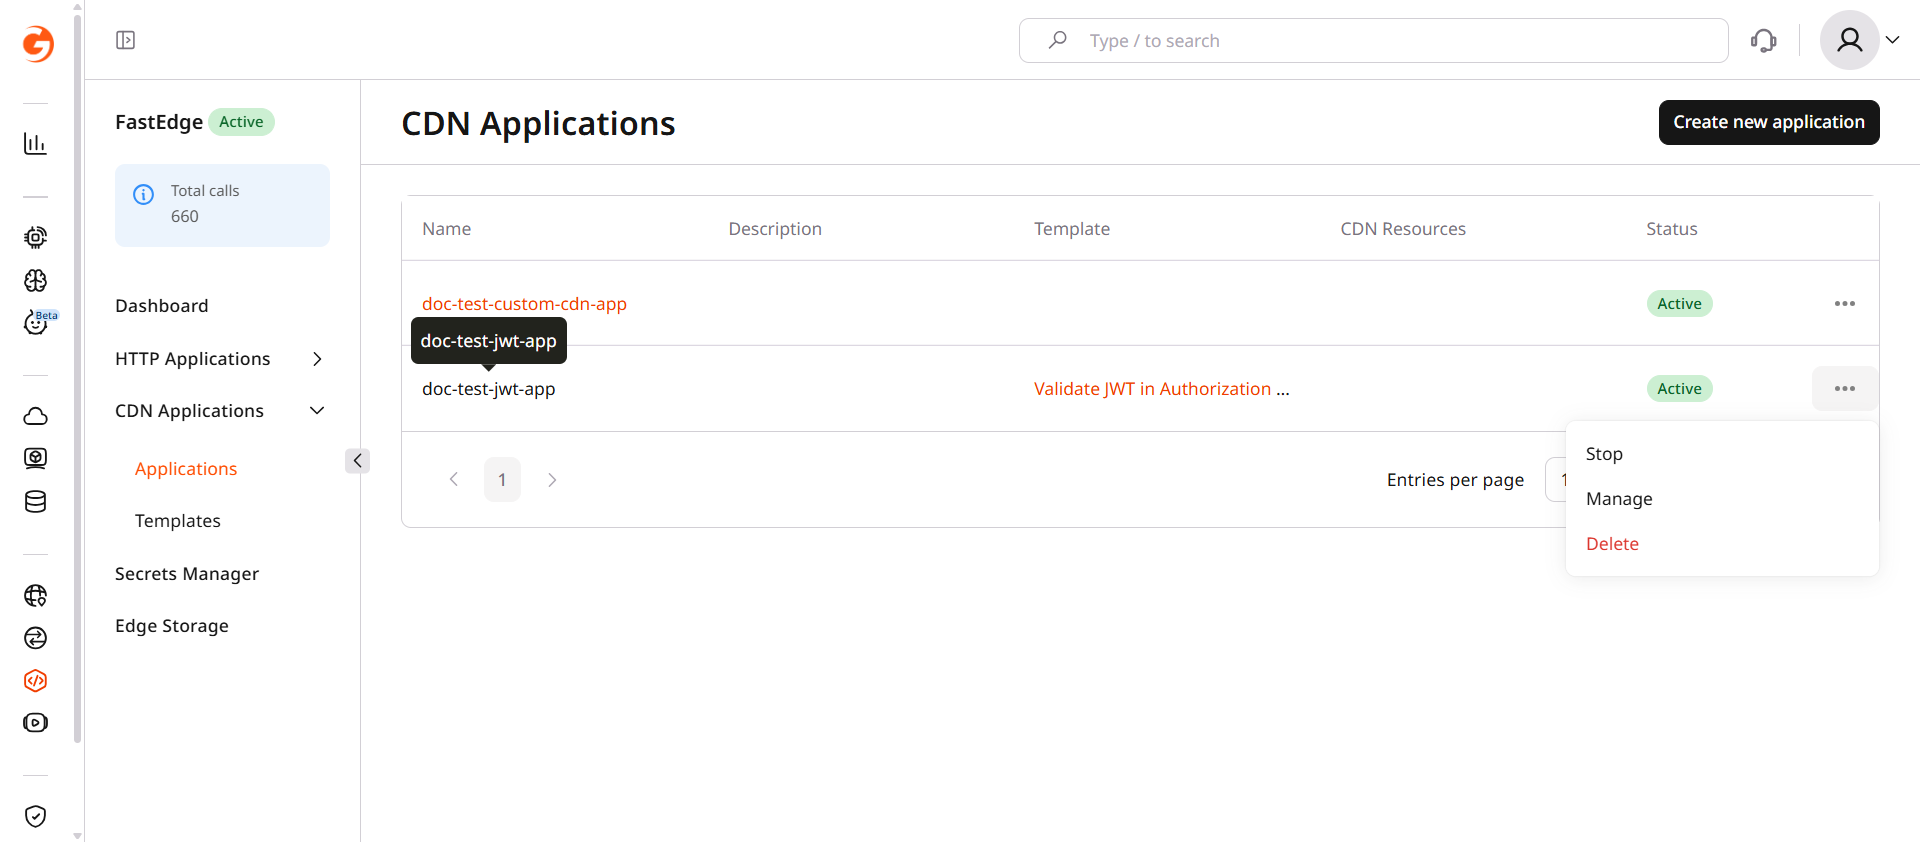The height and width of the screenshot is (843, 1920).
Task: Open actions menu for doc-test-custom-cdn-app
Action: point(1845,303)
